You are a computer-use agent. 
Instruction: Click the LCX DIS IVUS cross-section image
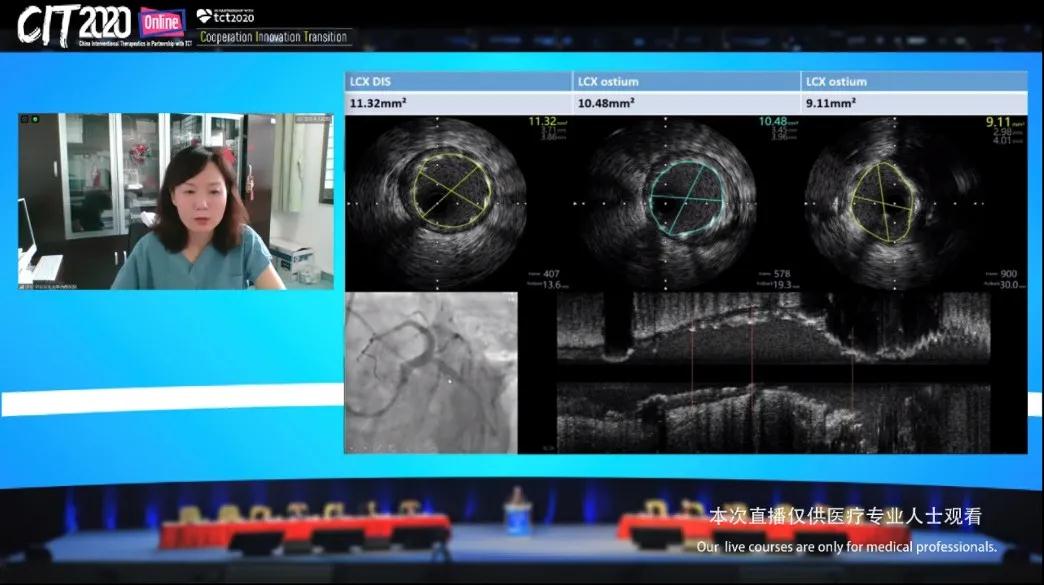(437, 203)
